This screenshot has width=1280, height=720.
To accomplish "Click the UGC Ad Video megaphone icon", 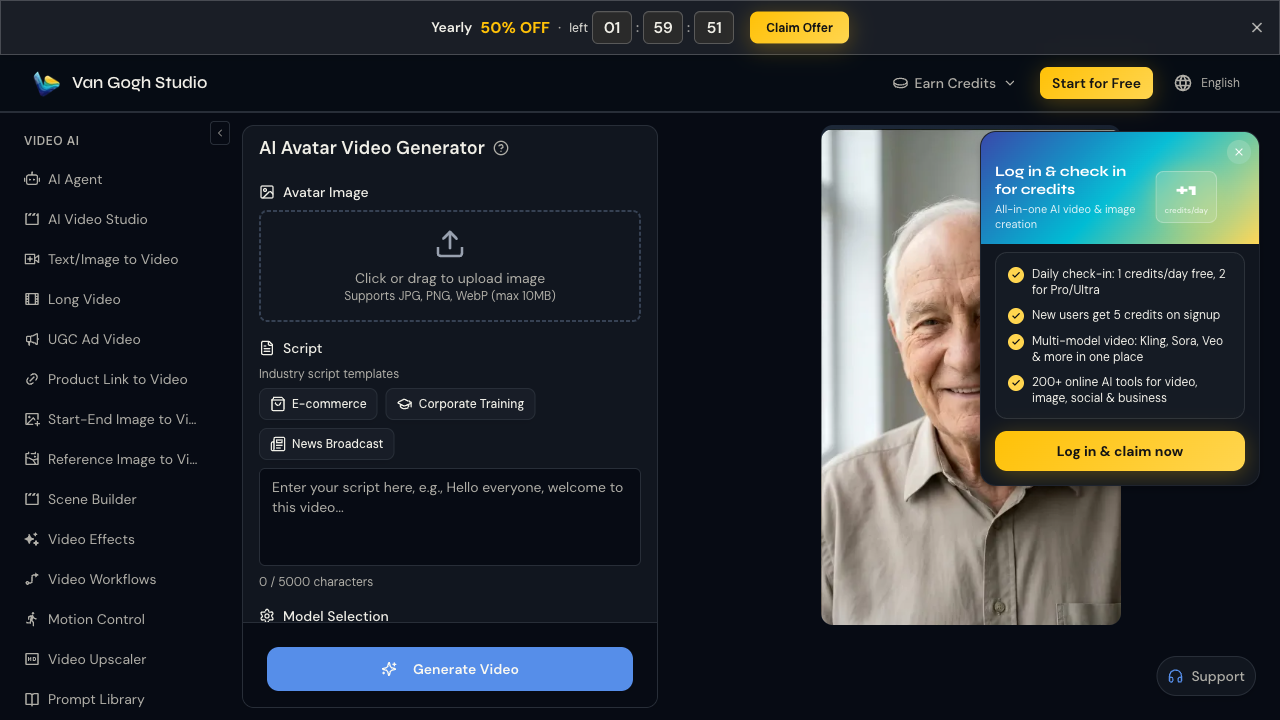I will 32,339.
